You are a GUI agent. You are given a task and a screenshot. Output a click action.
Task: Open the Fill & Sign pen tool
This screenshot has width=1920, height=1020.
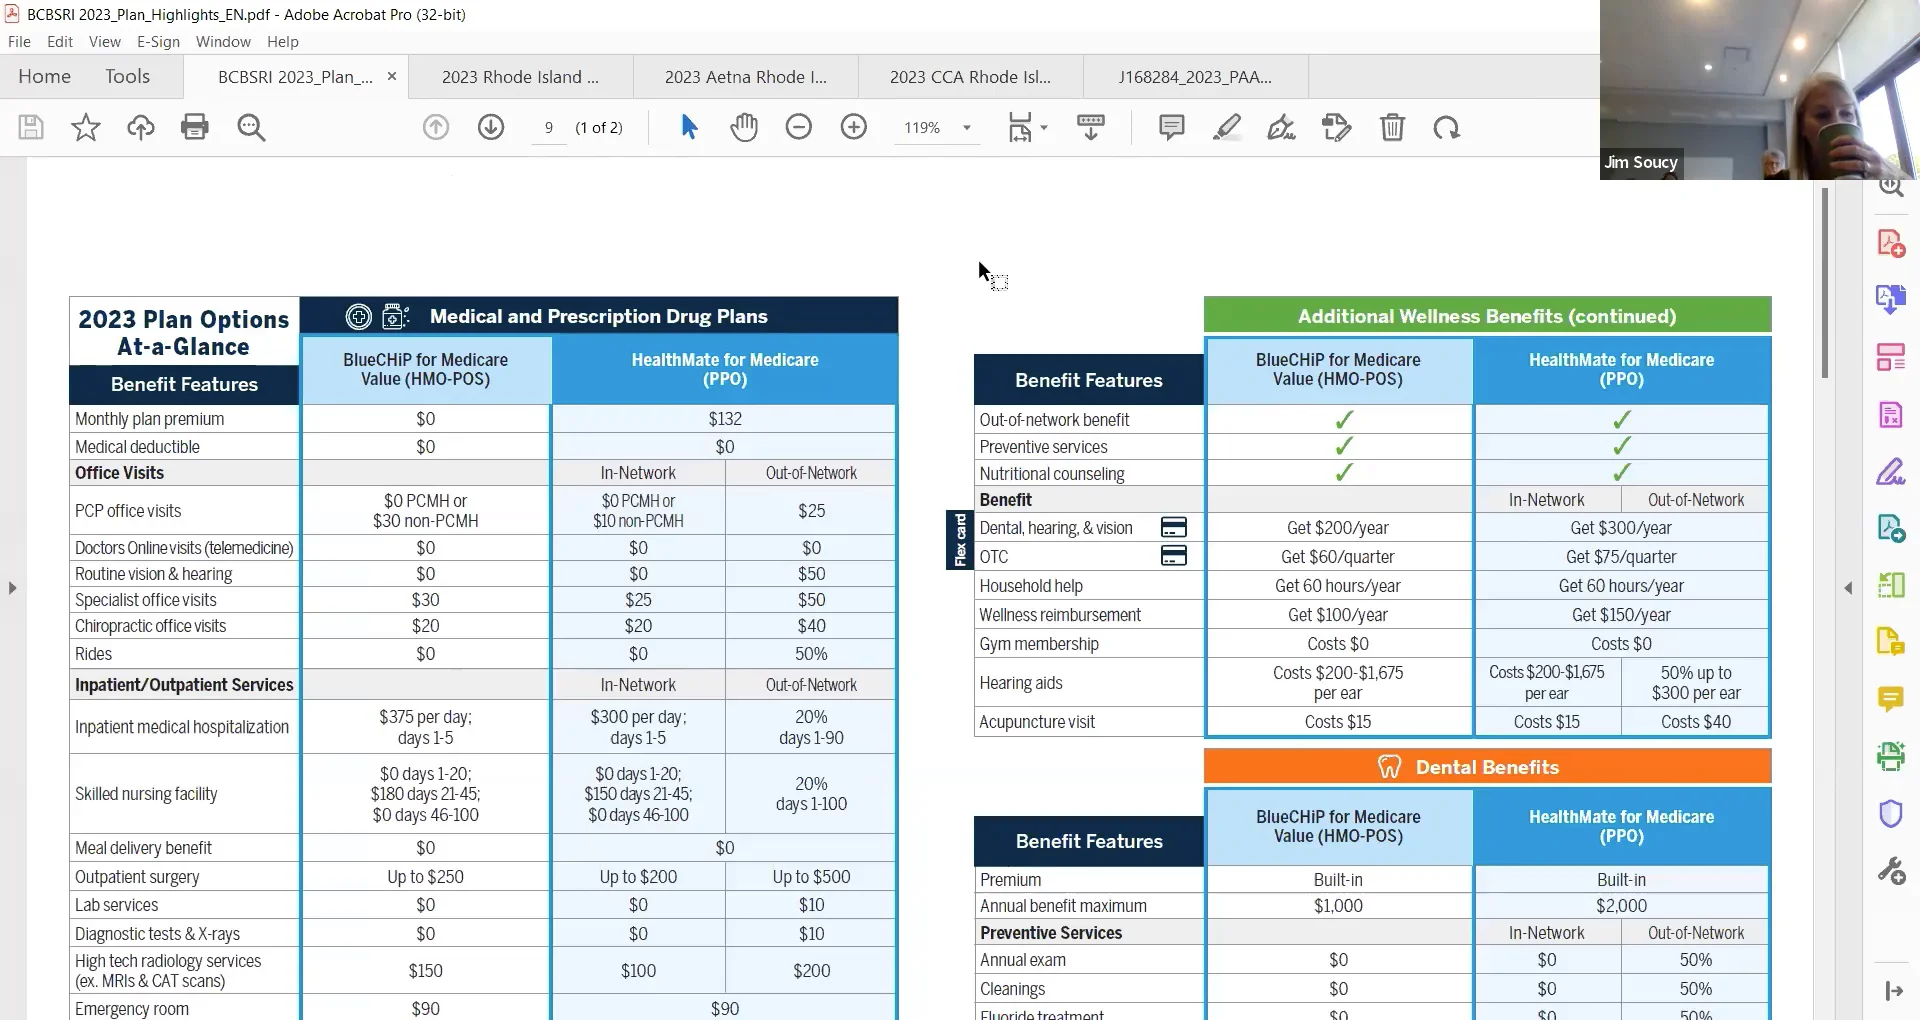(1281, 127)
